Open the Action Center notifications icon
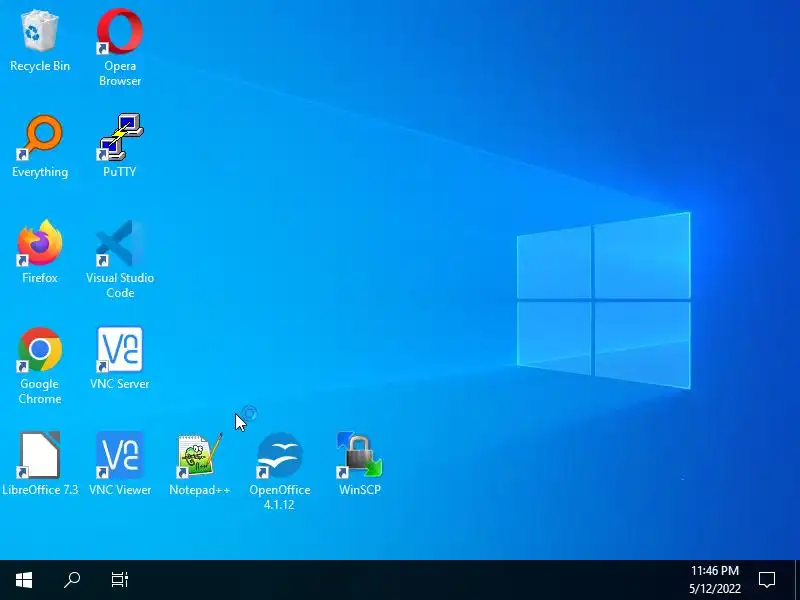The width and height of the screenshot is (800, 600). coord(767,580)
